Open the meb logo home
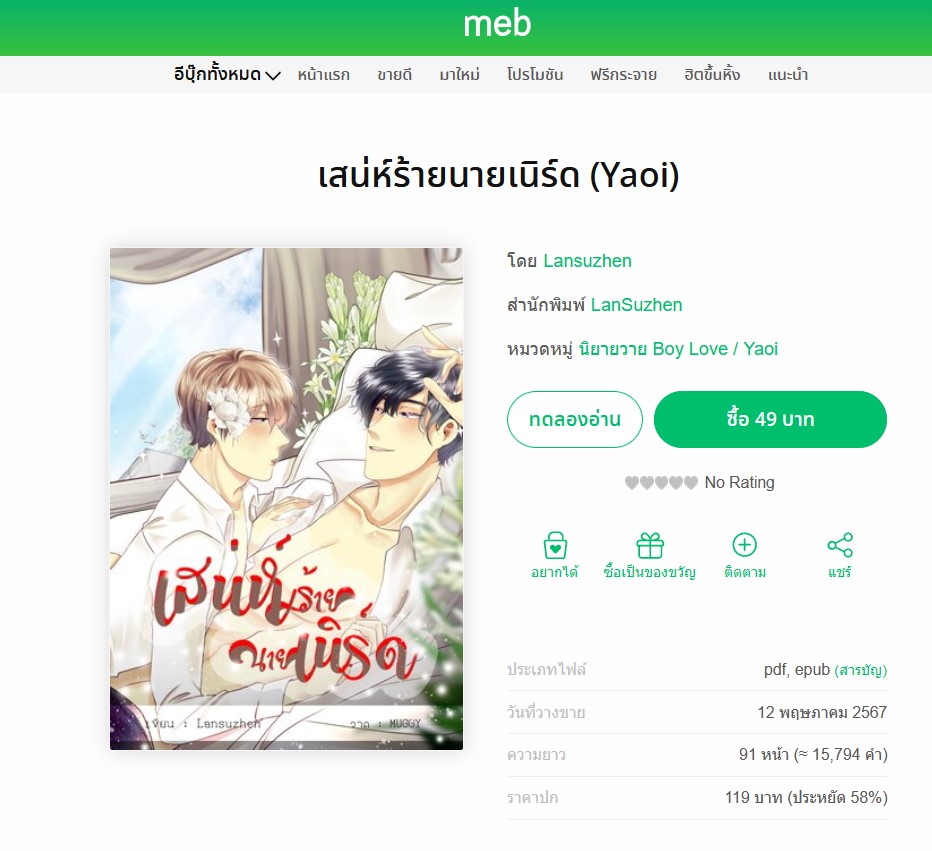Screen dimensions: 932x851 [497, 24]
